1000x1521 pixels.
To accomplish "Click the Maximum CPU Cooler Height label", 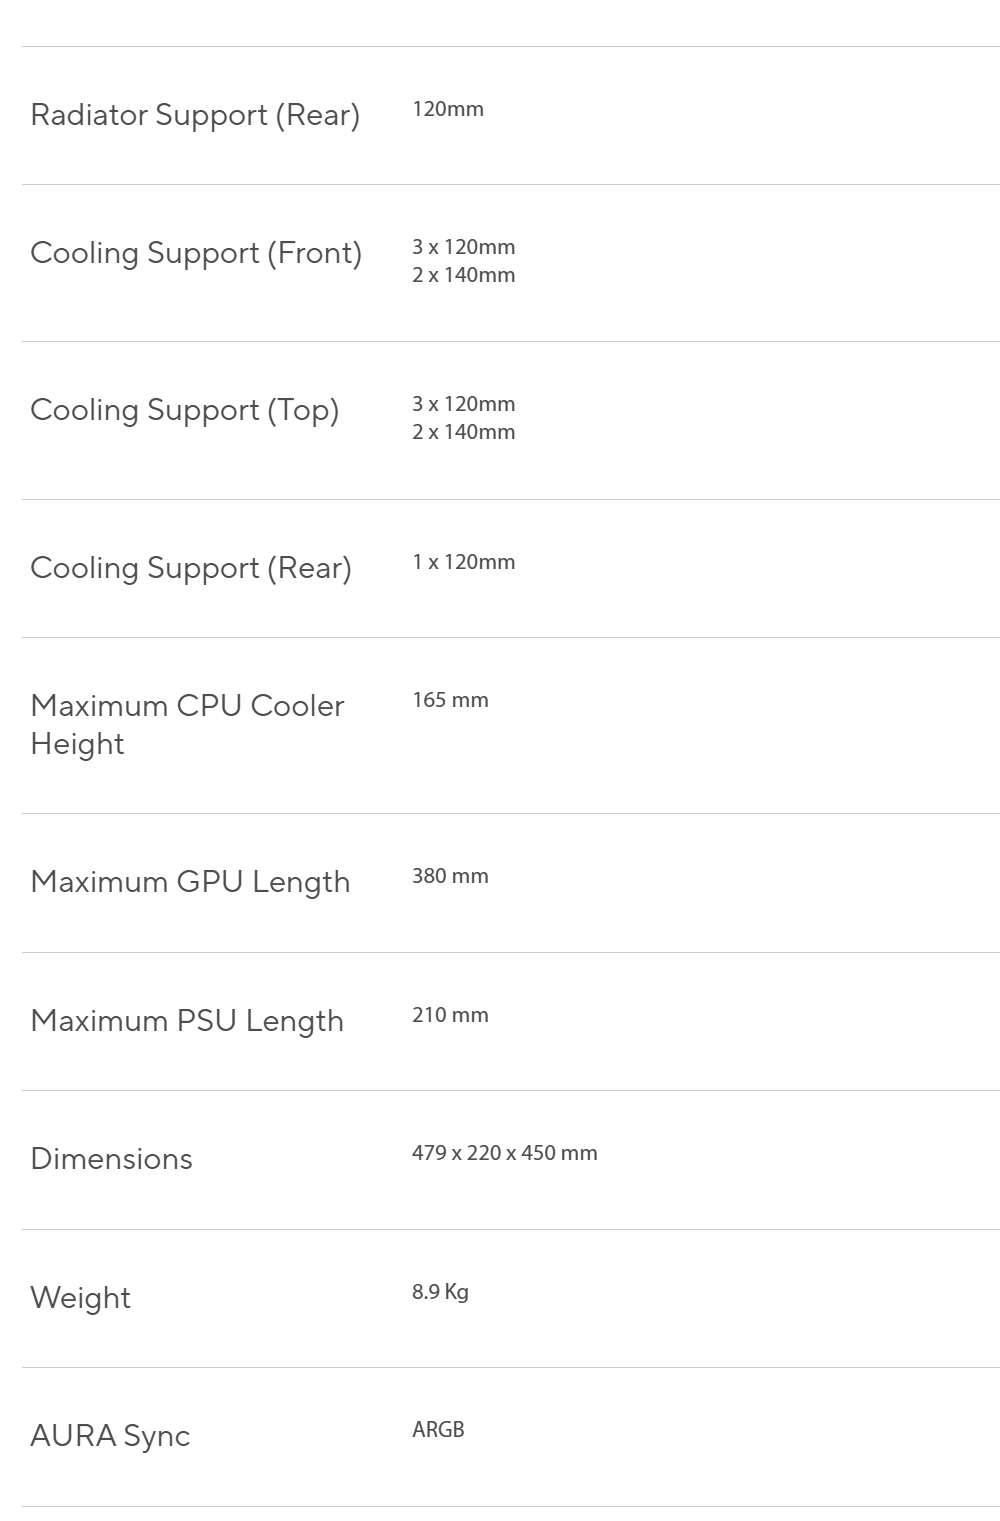I will [x=187, y=725].
